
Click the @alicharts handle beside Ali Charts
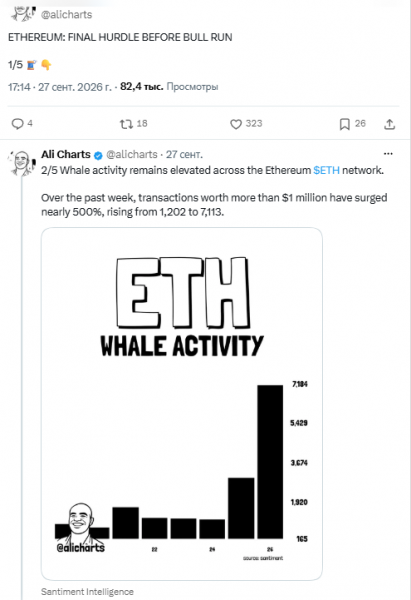[132, 155]
